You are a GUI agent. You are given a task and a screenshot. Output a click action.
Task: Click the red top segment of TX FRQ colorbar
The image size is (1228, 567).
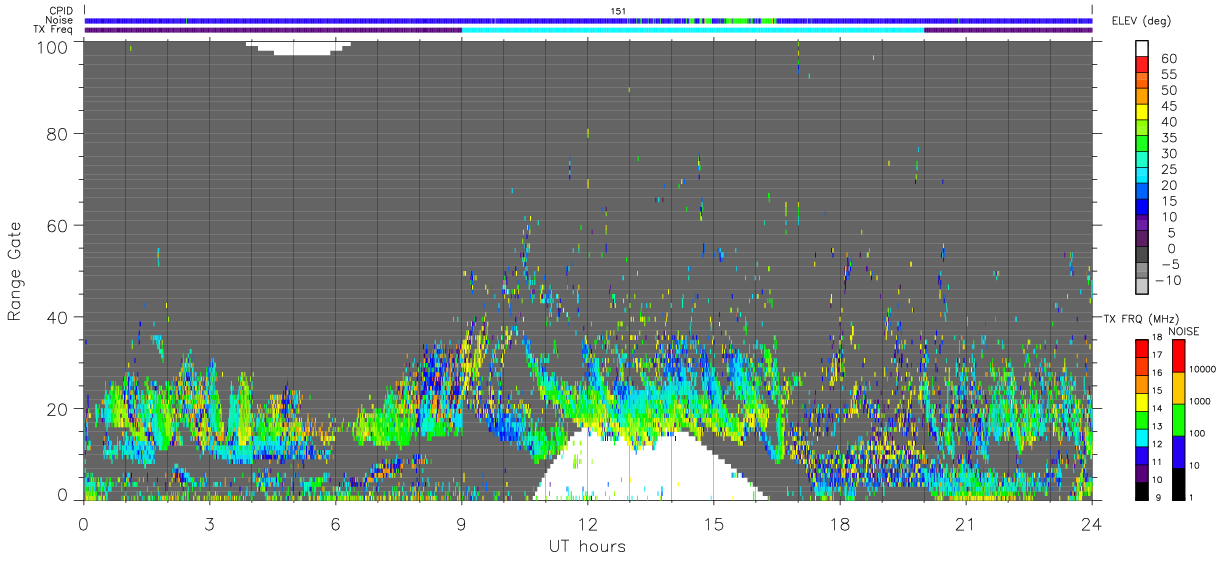(1142, 348)
